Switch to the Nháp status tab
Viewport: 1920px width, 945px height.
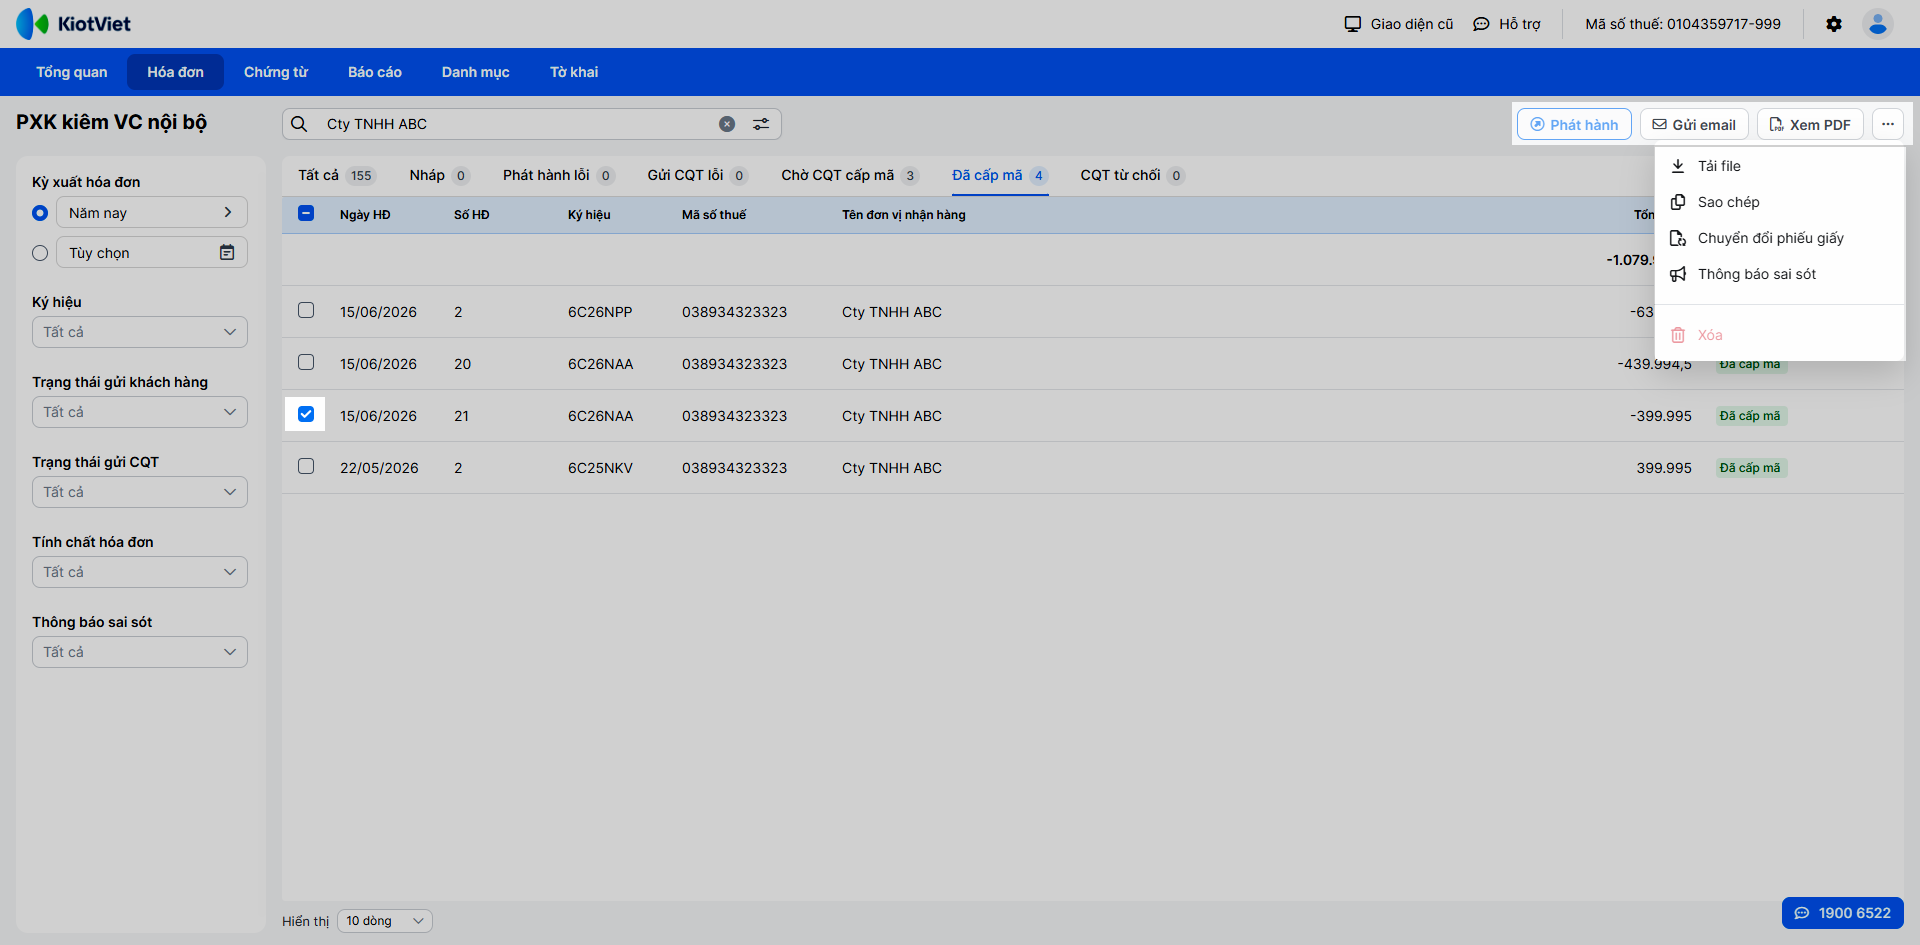click(439, 175)
